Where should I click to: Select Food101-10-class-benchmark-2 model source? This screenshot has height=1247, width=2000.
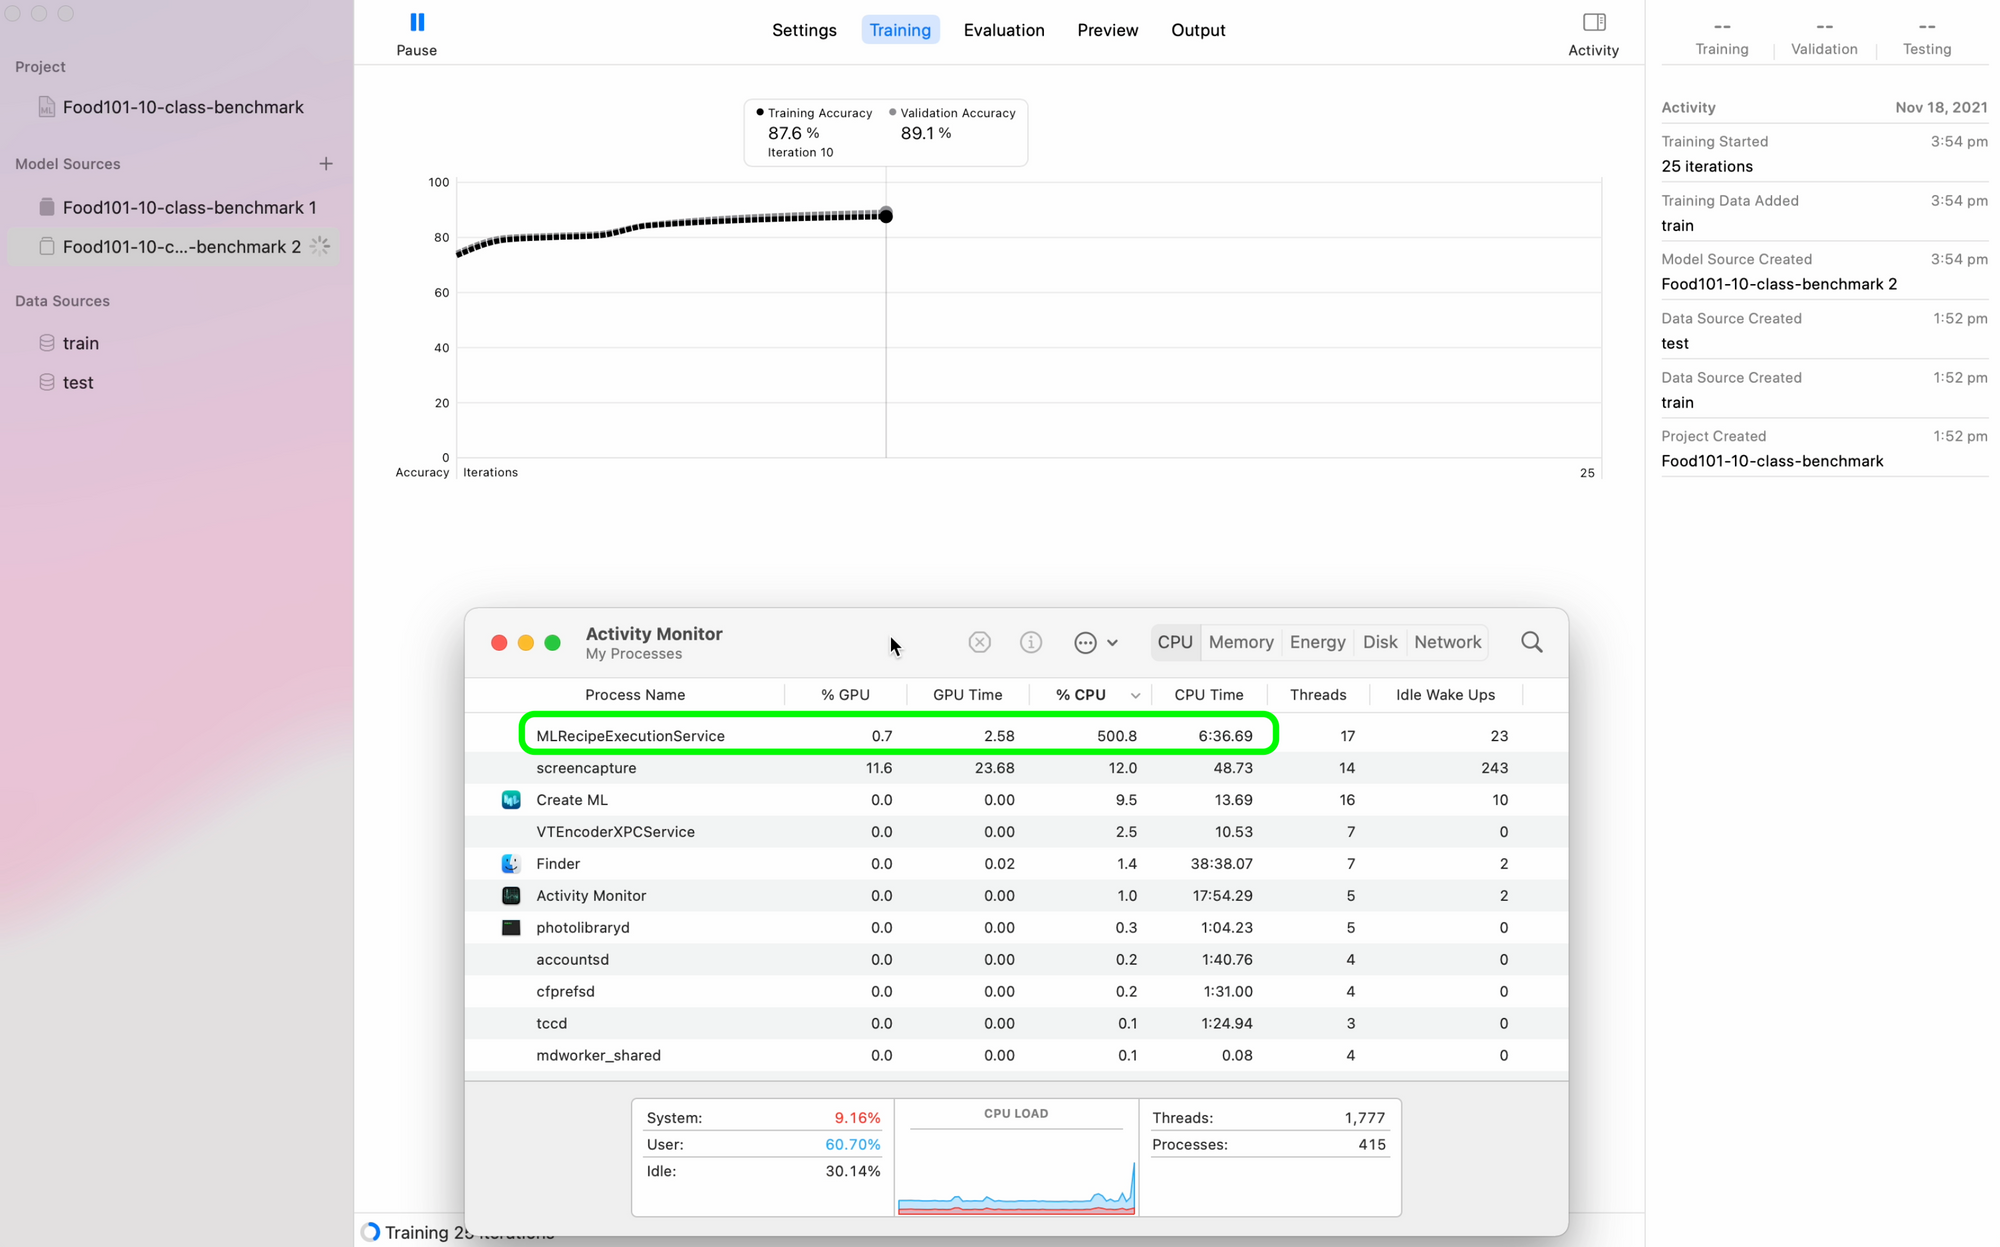point(181,246)
